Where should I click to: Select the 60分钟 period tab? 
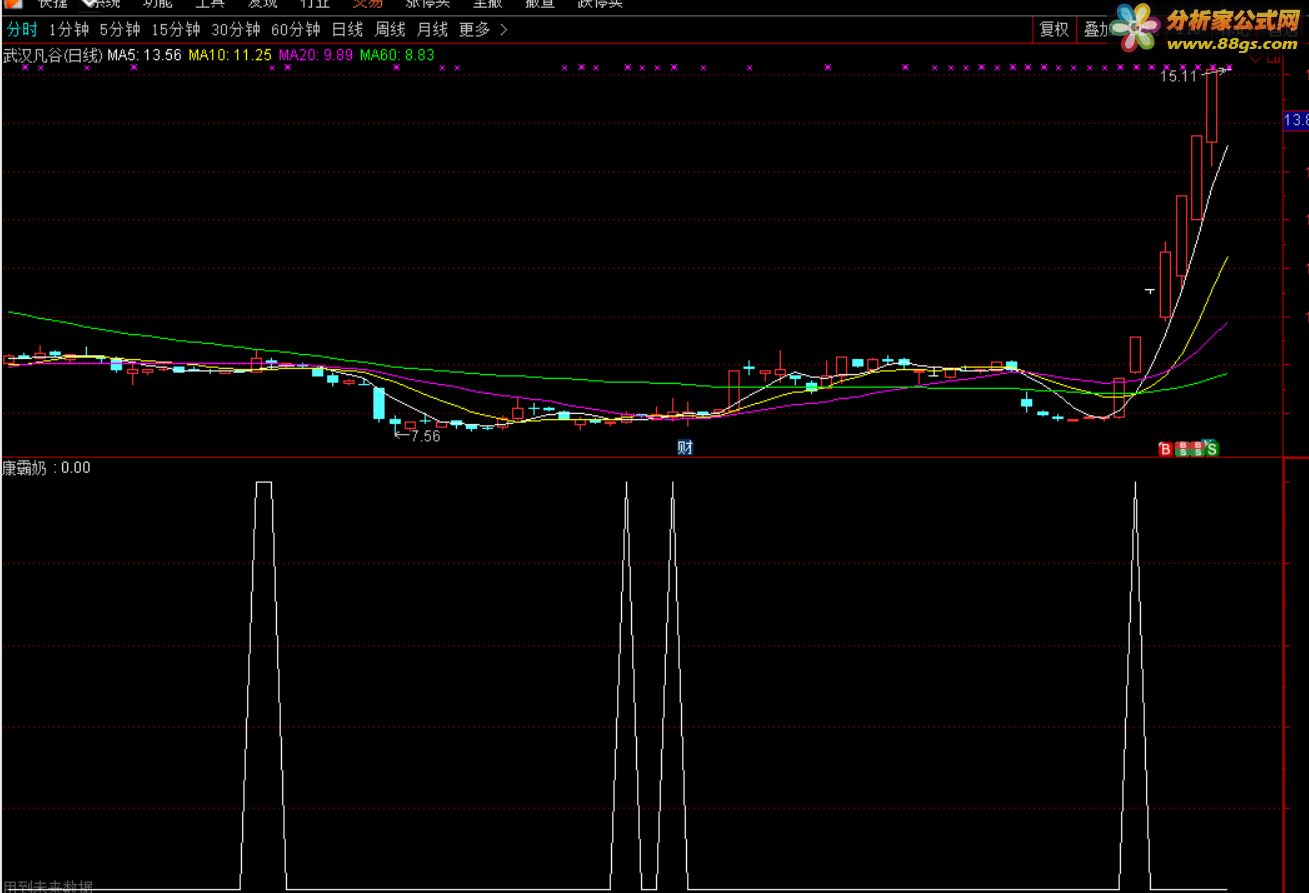(296, 30)
